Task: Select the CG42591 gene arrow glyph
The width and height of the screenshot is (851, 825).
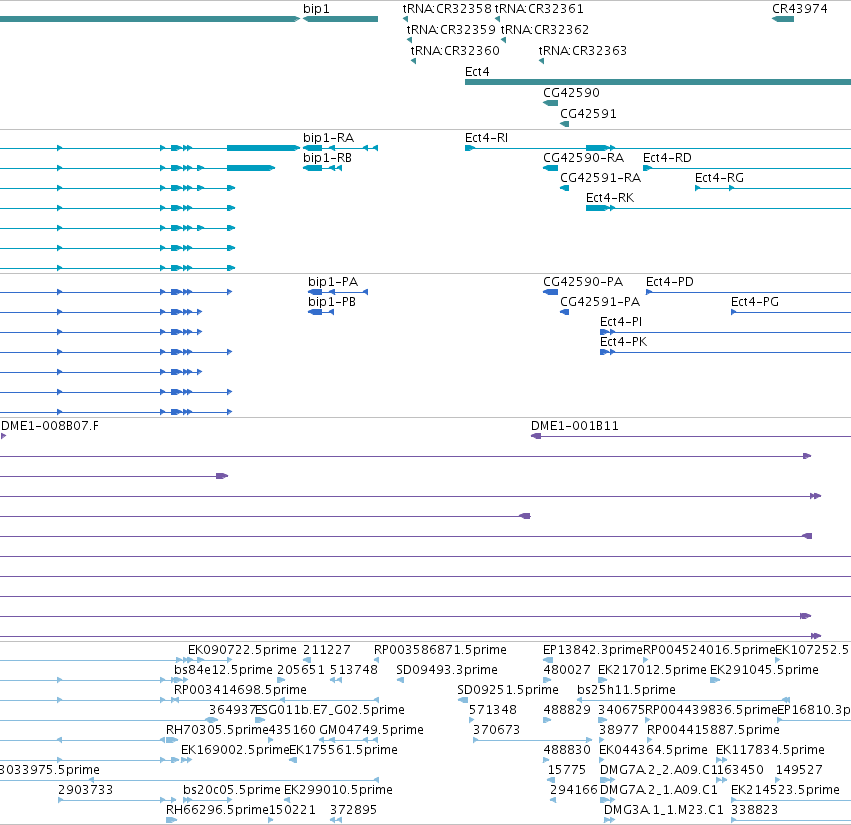Action: [x=564, y=124]
